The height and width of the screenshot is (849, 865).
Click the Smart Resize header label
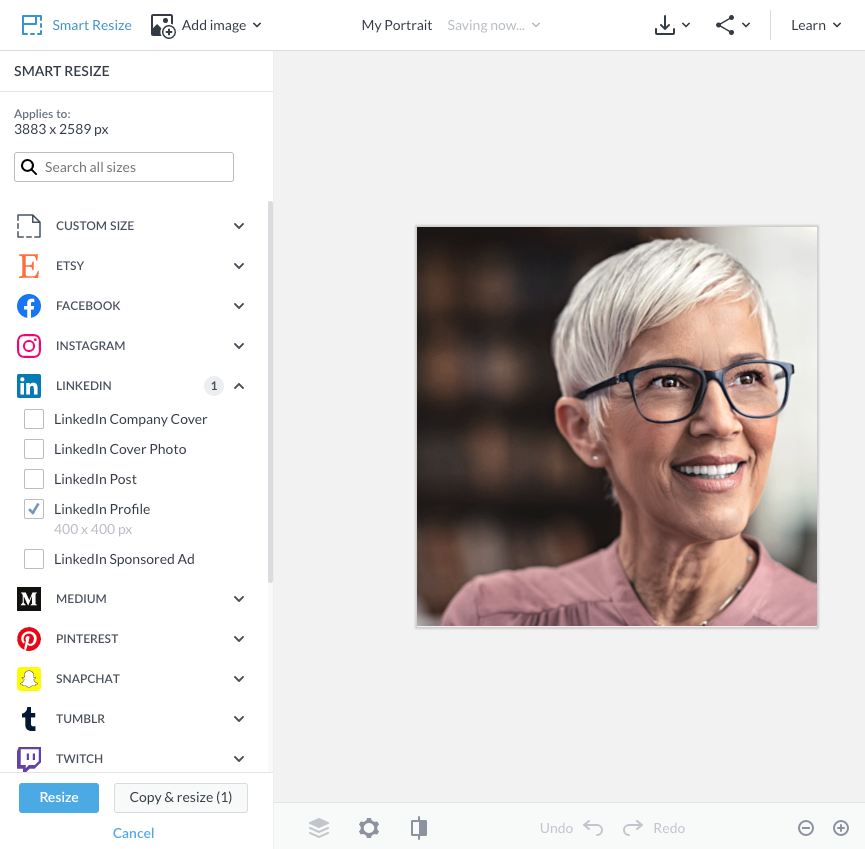[x=92, y=25]
